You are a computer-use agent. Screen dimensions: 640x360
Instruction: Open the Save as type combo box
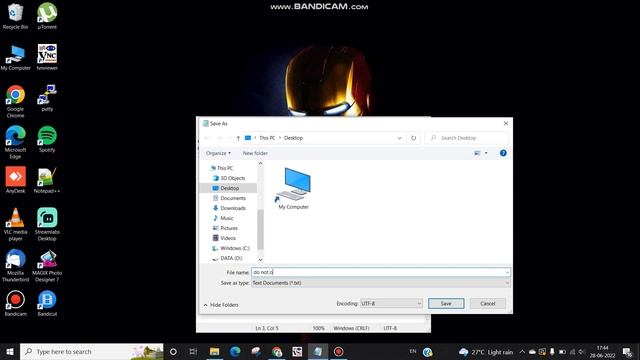(380, 283)
